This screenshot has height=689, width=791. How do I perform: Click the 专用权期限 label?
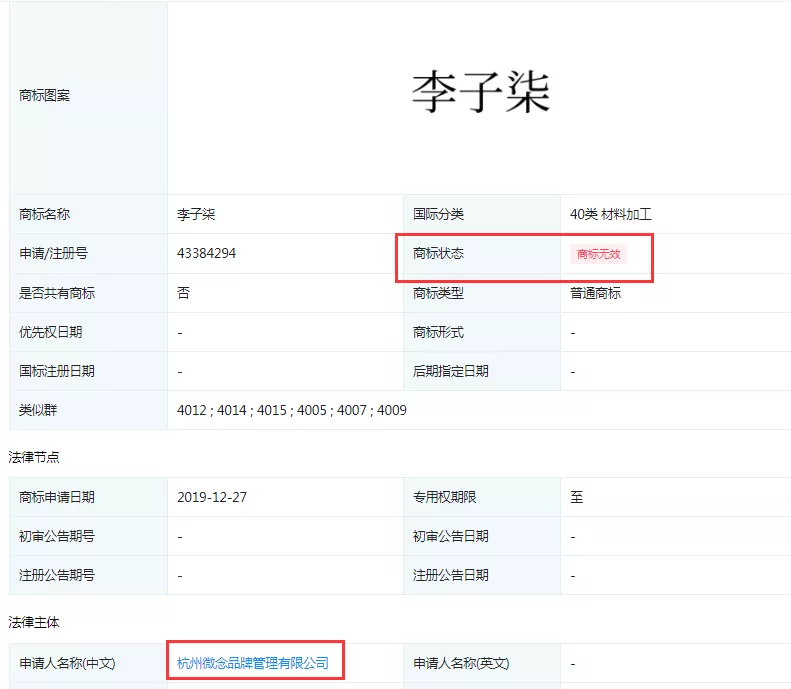click(x=444, y=497)
